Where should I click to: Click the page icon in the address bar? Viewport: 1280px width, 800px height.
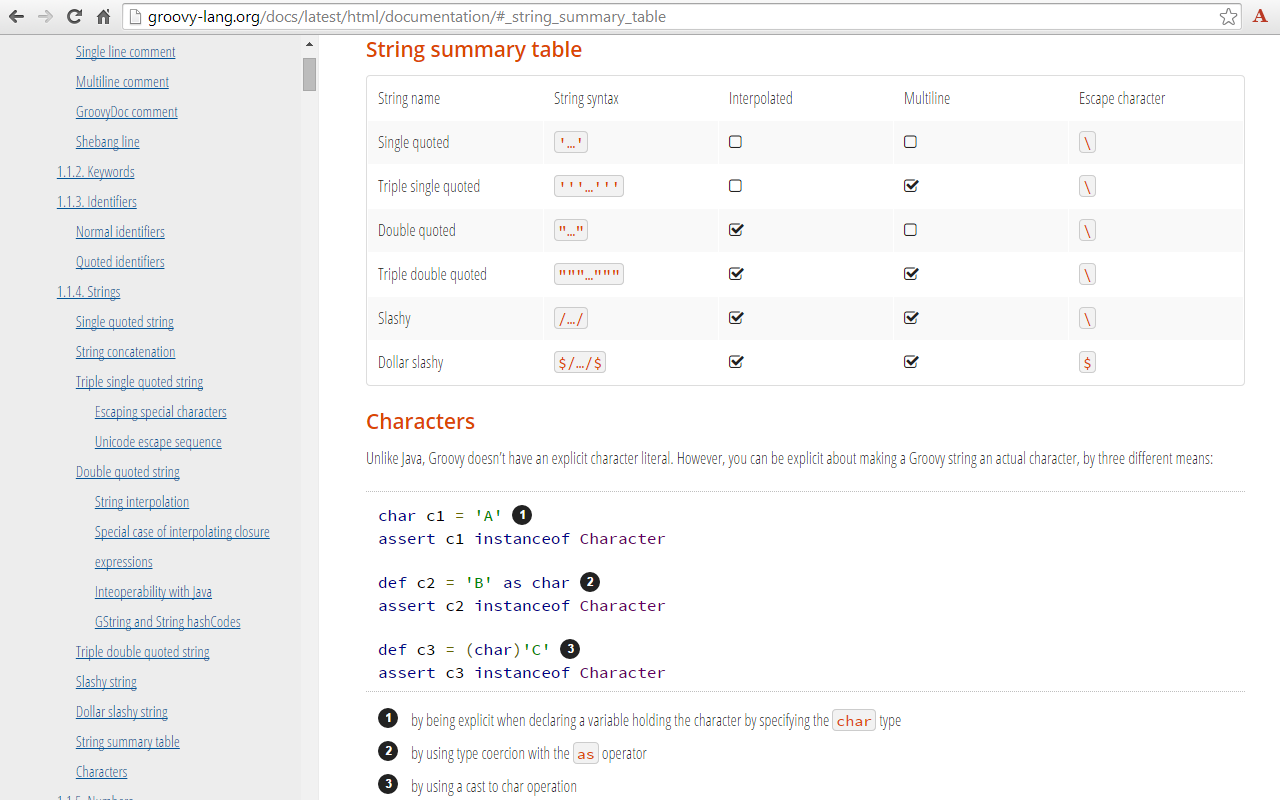click(135, 16)
